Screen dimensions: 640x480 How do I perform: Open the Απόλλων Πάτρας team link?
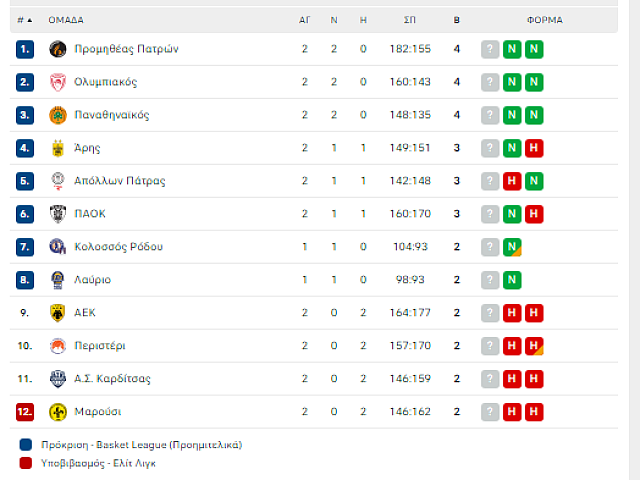point(120,181)
